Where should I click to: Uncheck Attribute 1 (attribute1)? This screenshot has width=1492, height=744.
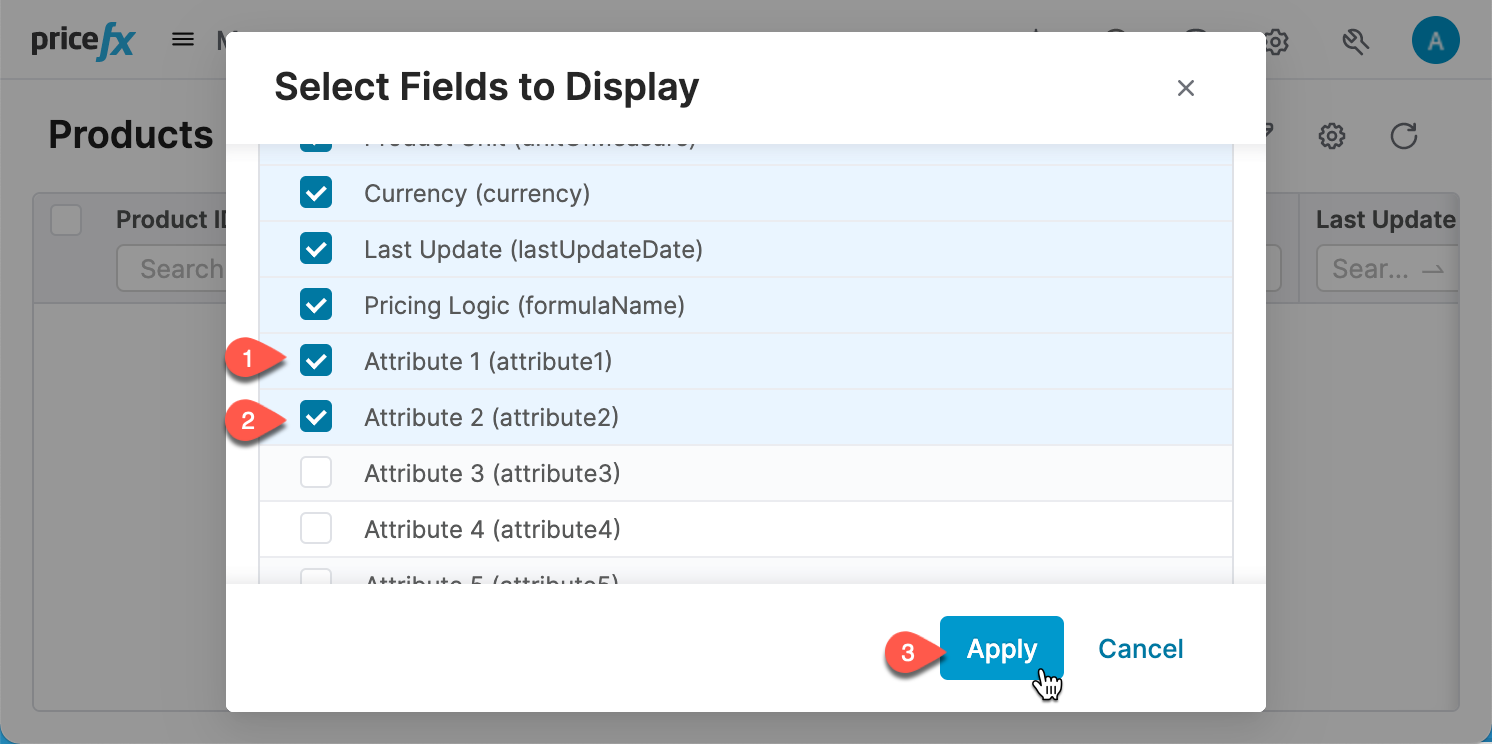[316, 360]
